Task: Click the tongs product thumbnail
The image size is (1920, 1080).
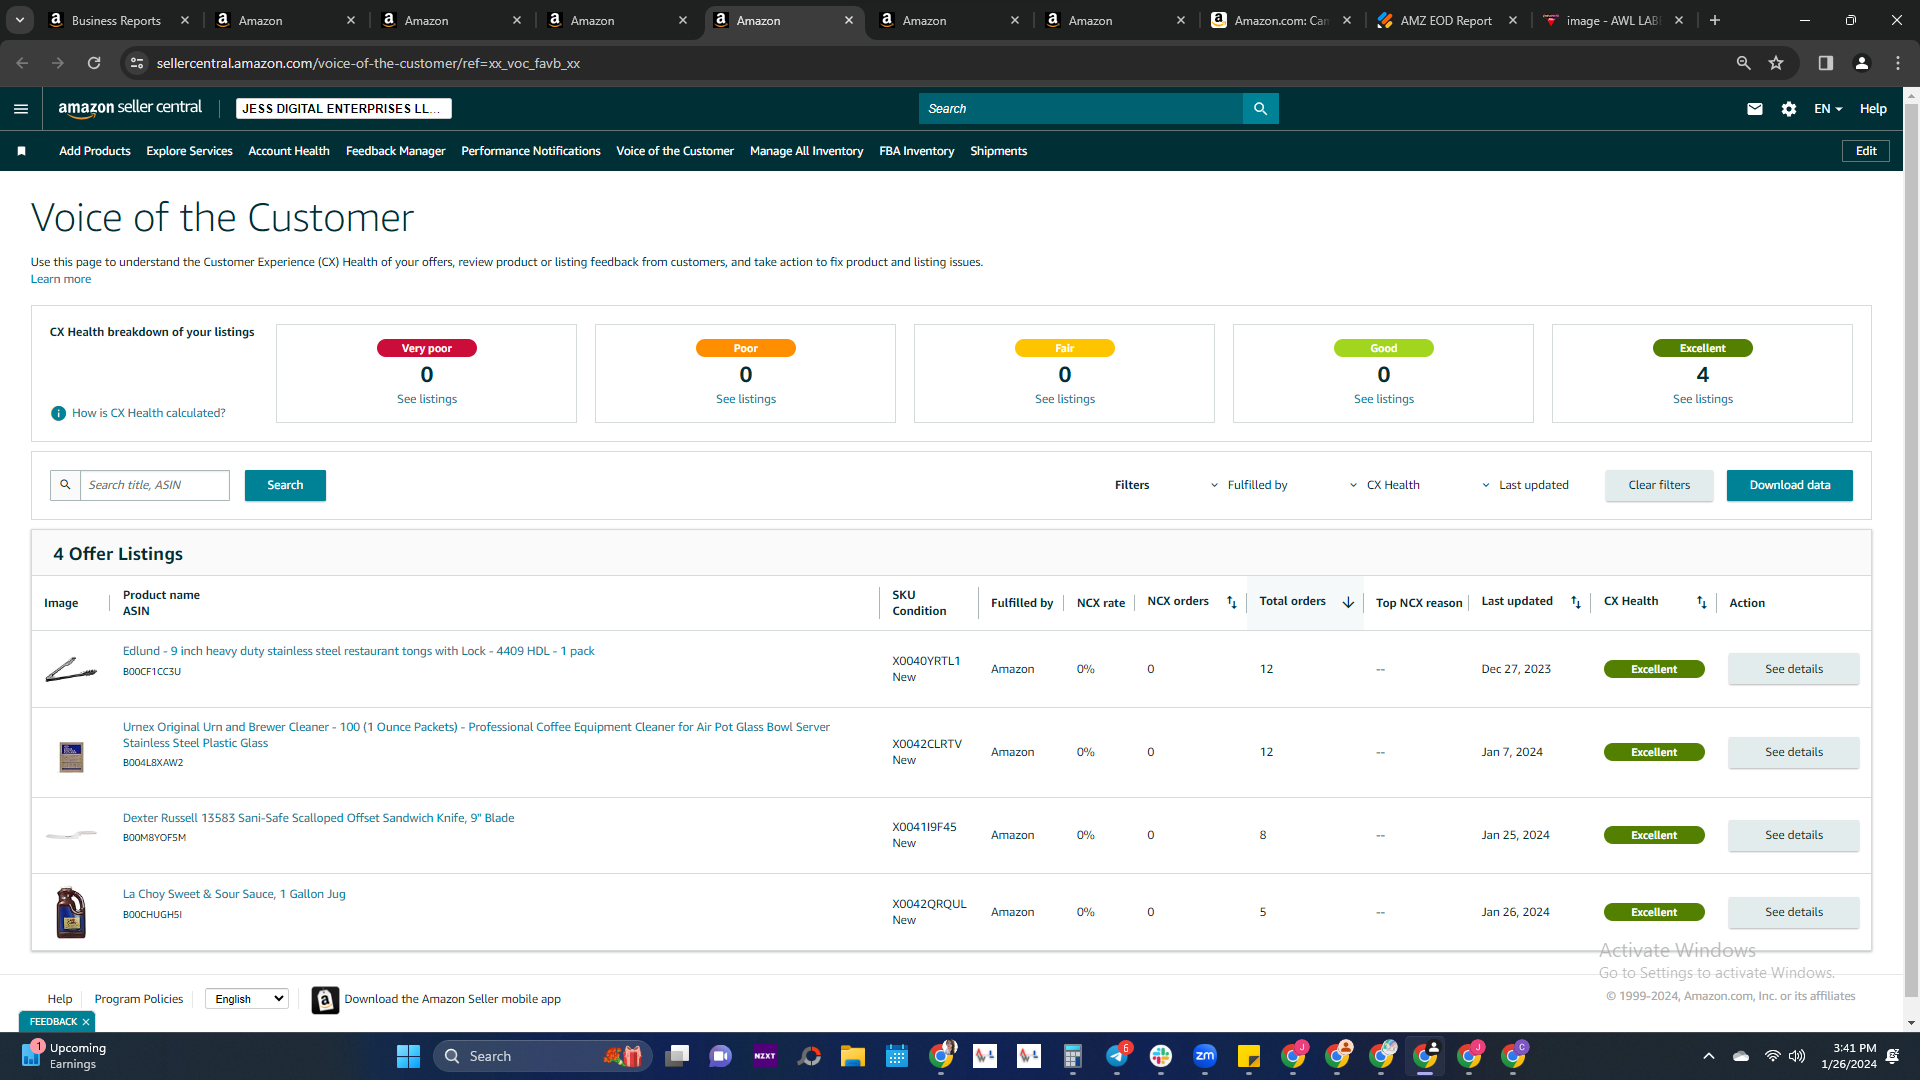Action: [x=71, y=669]
